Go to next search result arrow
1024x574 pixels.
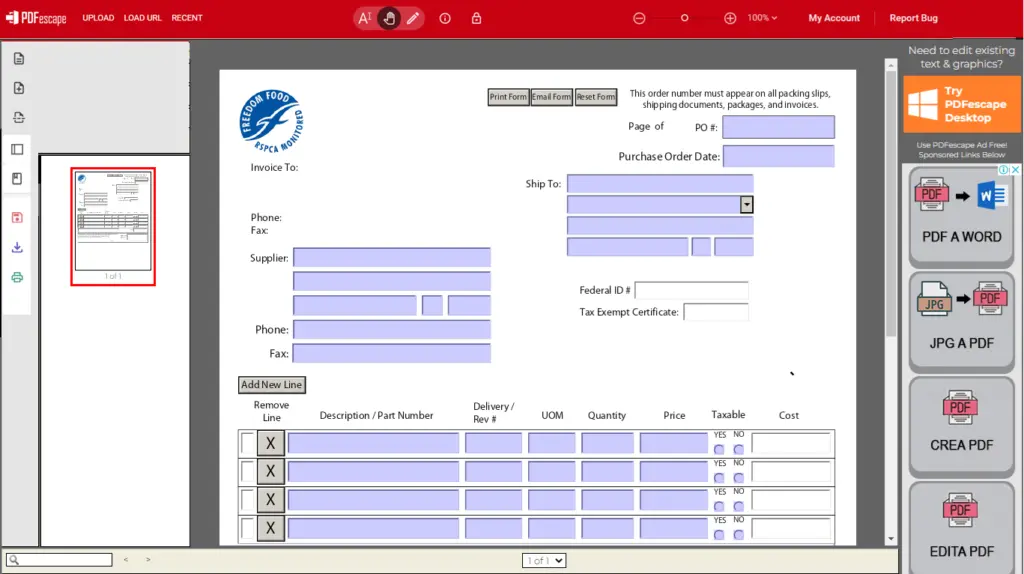click(x=148, y=560)
